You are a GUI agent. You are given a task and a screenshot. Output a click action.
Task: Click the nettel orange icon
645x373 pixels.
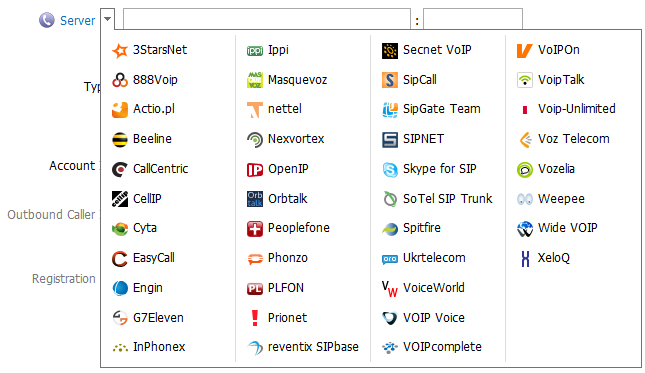tap(255, 110)
